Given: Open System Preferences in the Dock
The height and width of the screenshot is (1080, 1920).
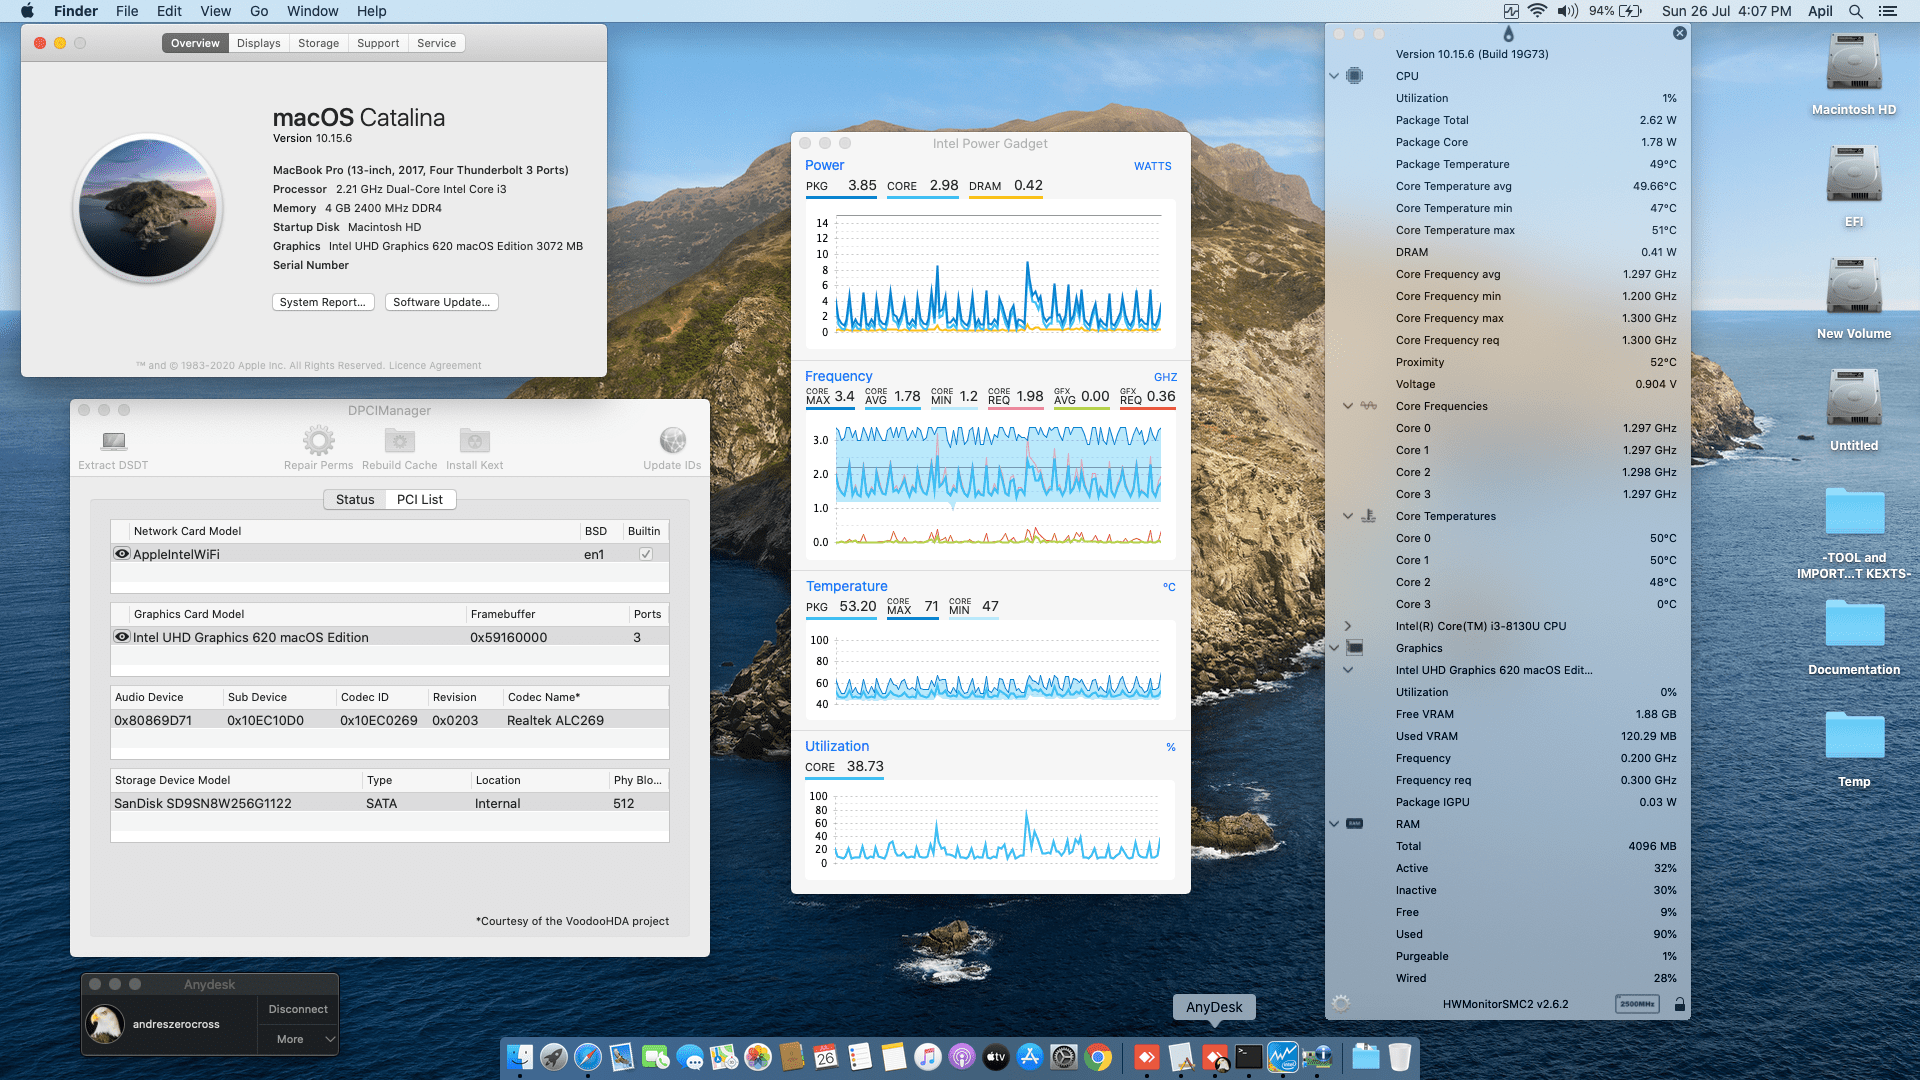Looking at the screenshot, I should point(1064,1056).
